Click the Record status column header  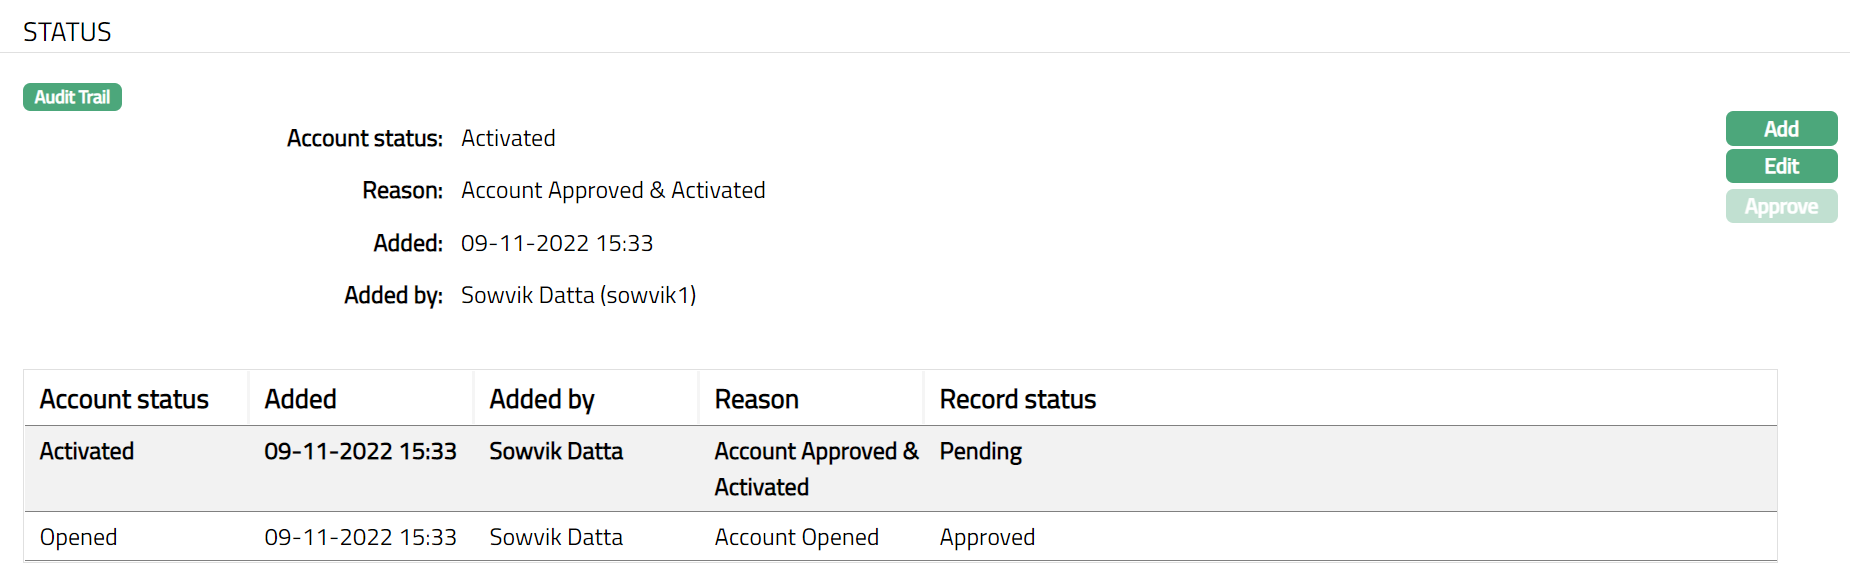pos(1017,399)
